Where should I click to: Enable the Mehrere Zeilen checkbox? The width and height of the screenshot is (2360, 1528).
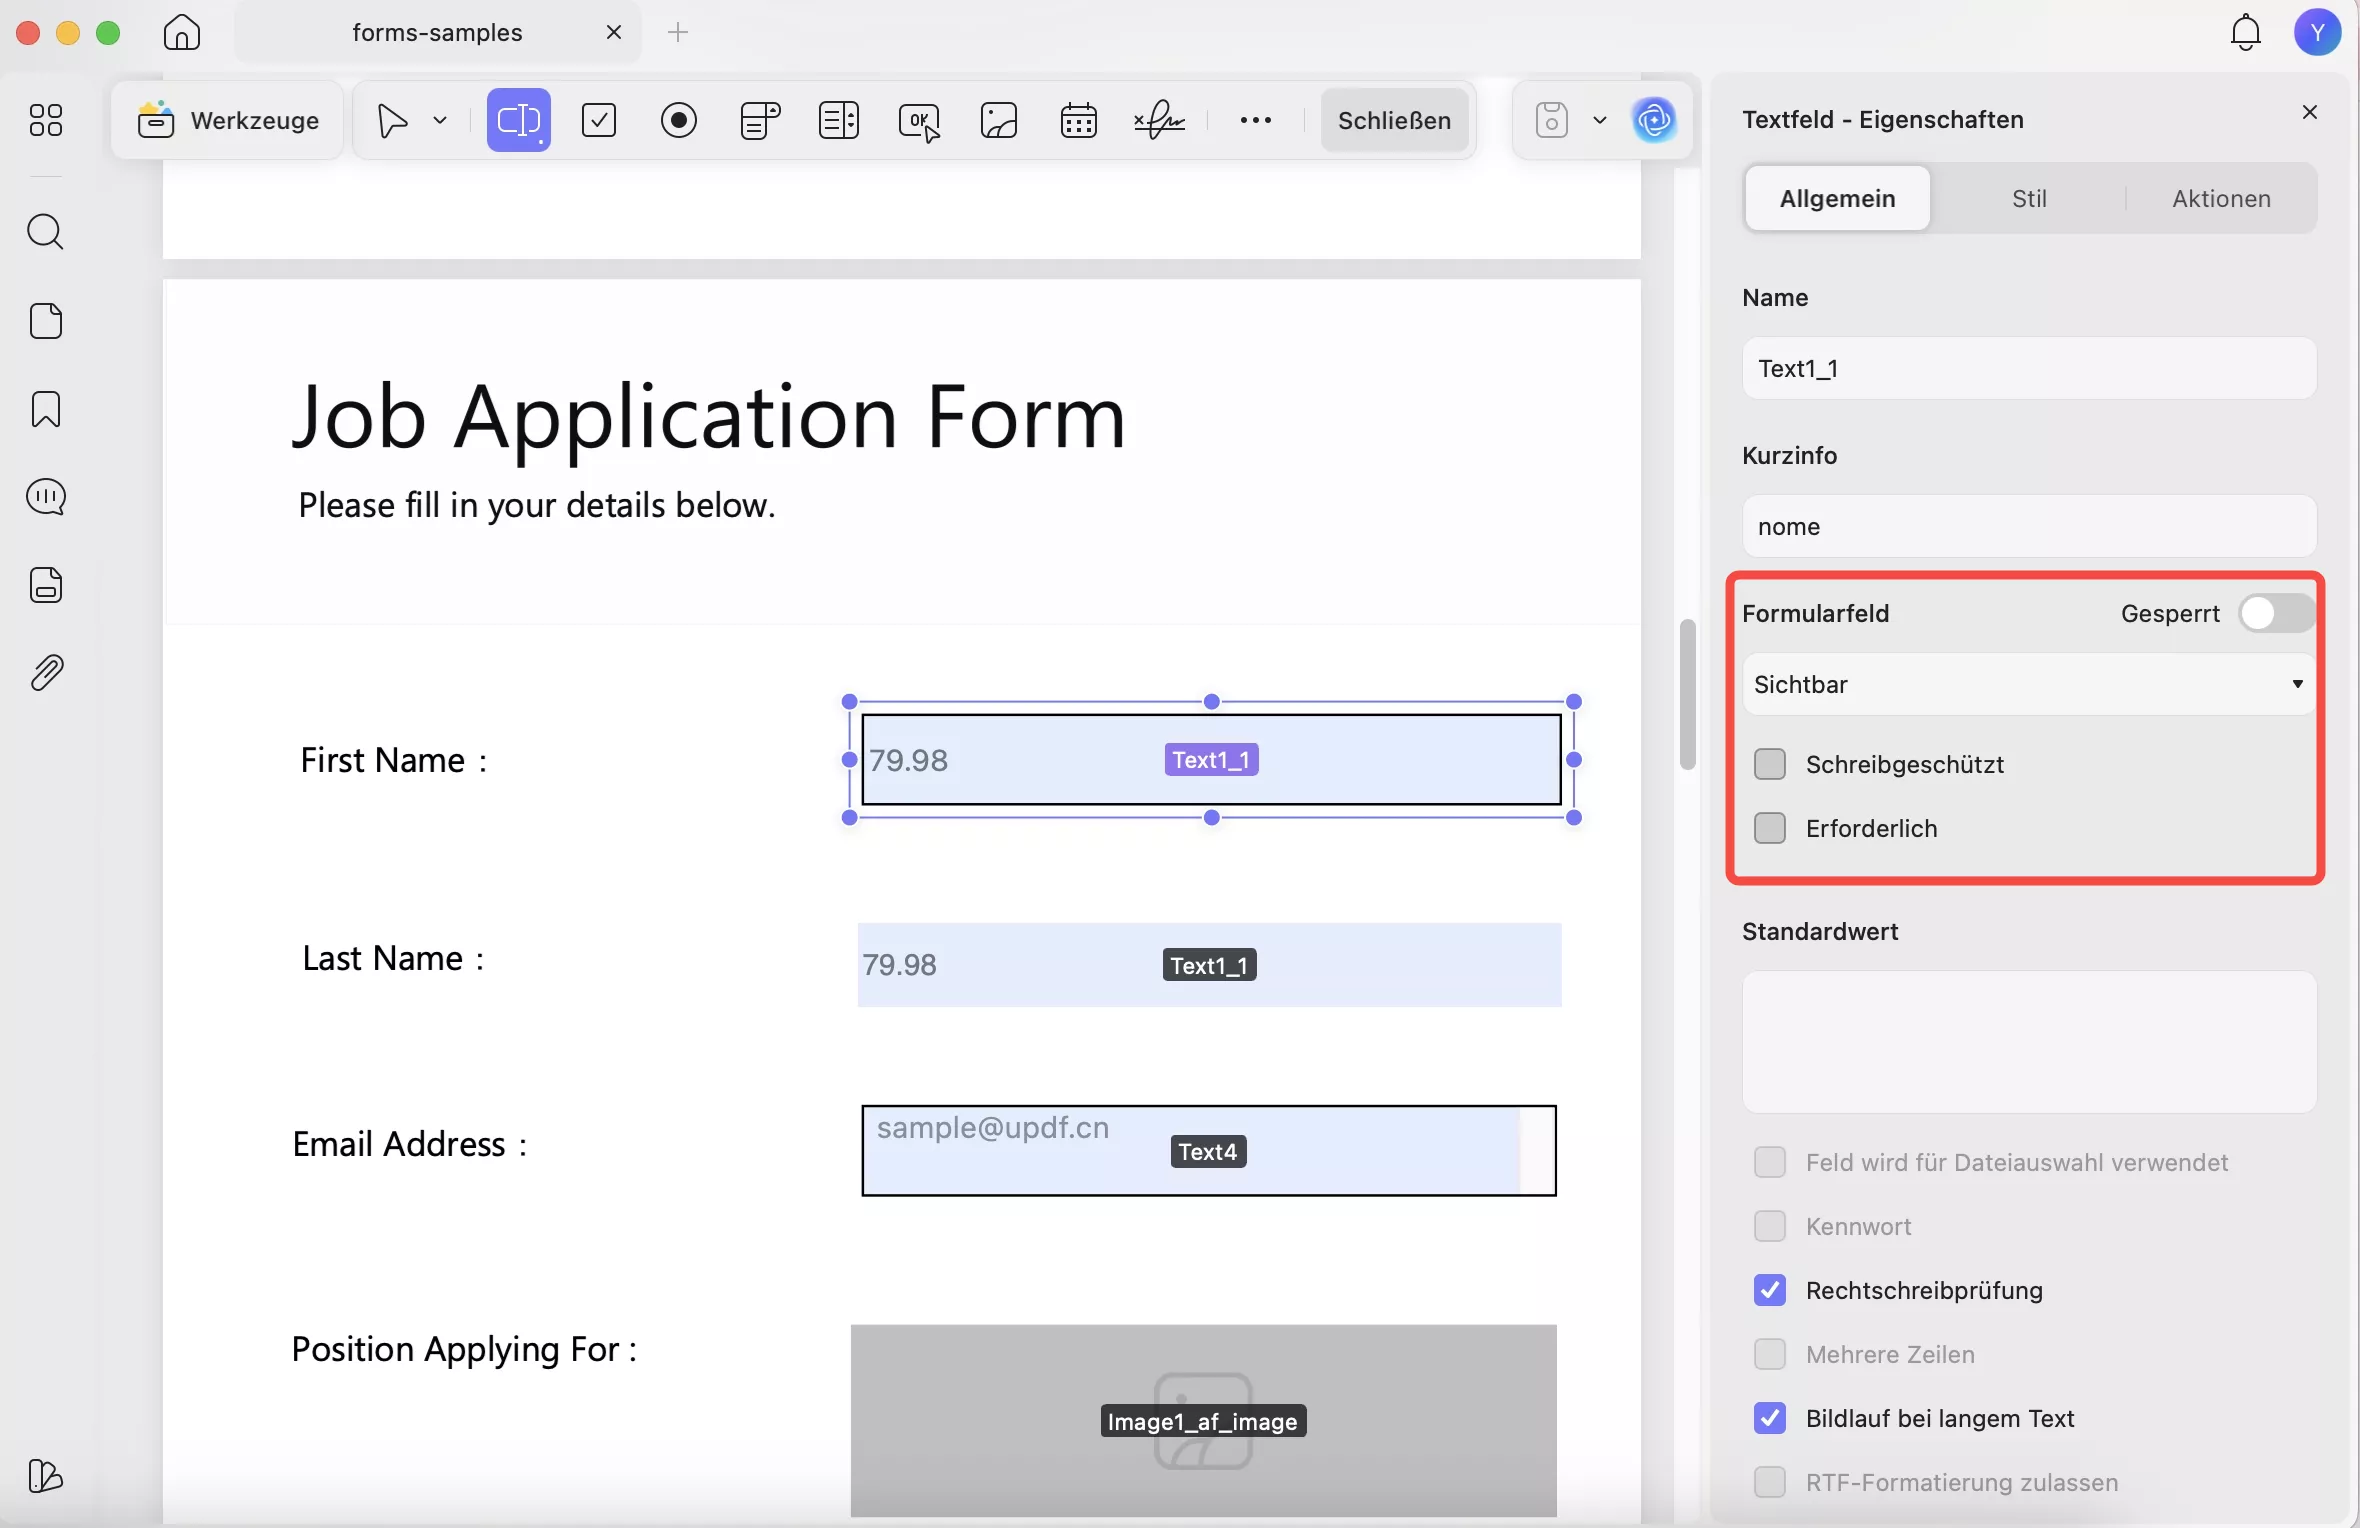[x=1769, y=1354]
